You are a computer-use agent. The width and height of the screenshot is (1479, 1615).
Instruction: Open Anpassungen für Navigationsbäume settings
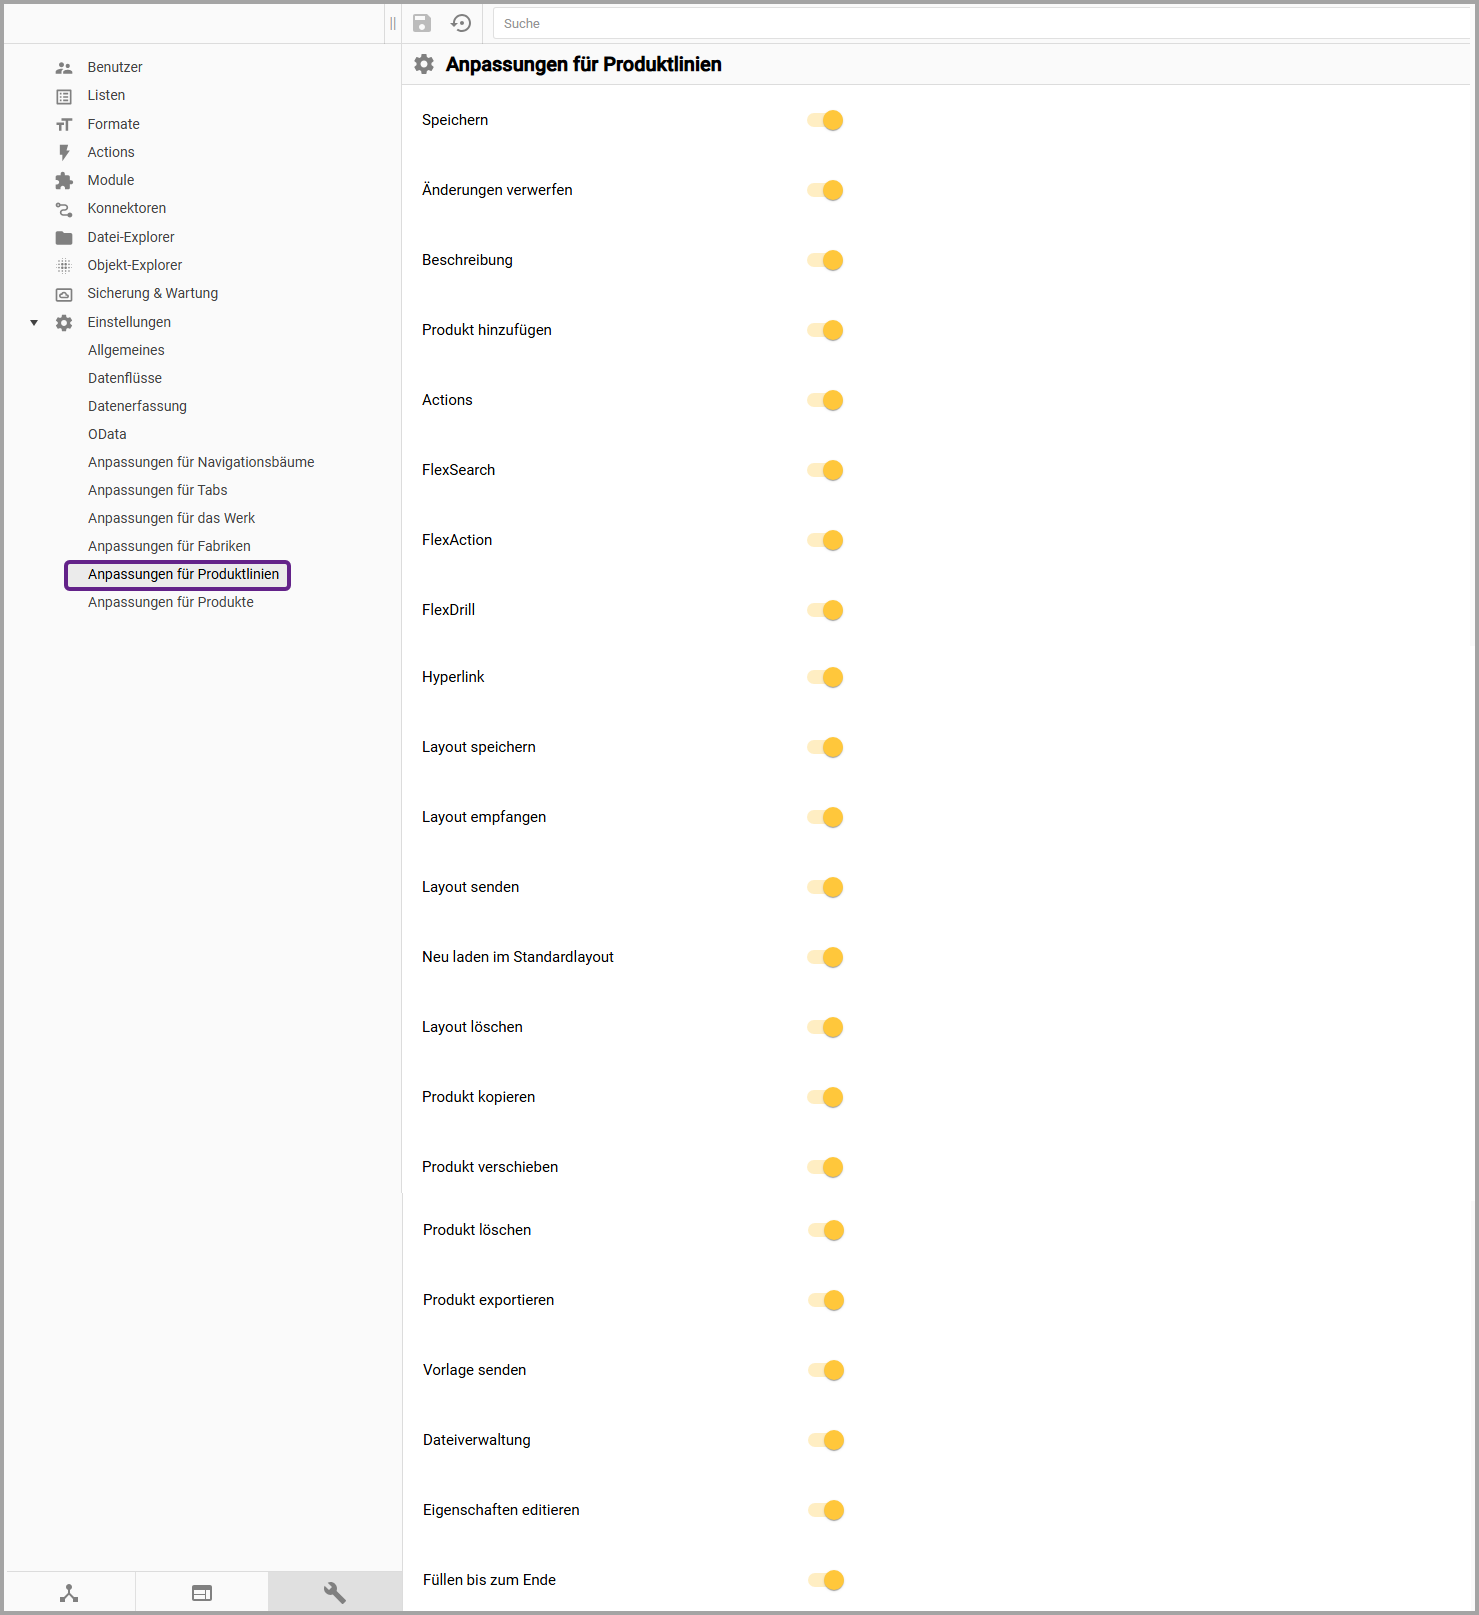tap(201, 462)
